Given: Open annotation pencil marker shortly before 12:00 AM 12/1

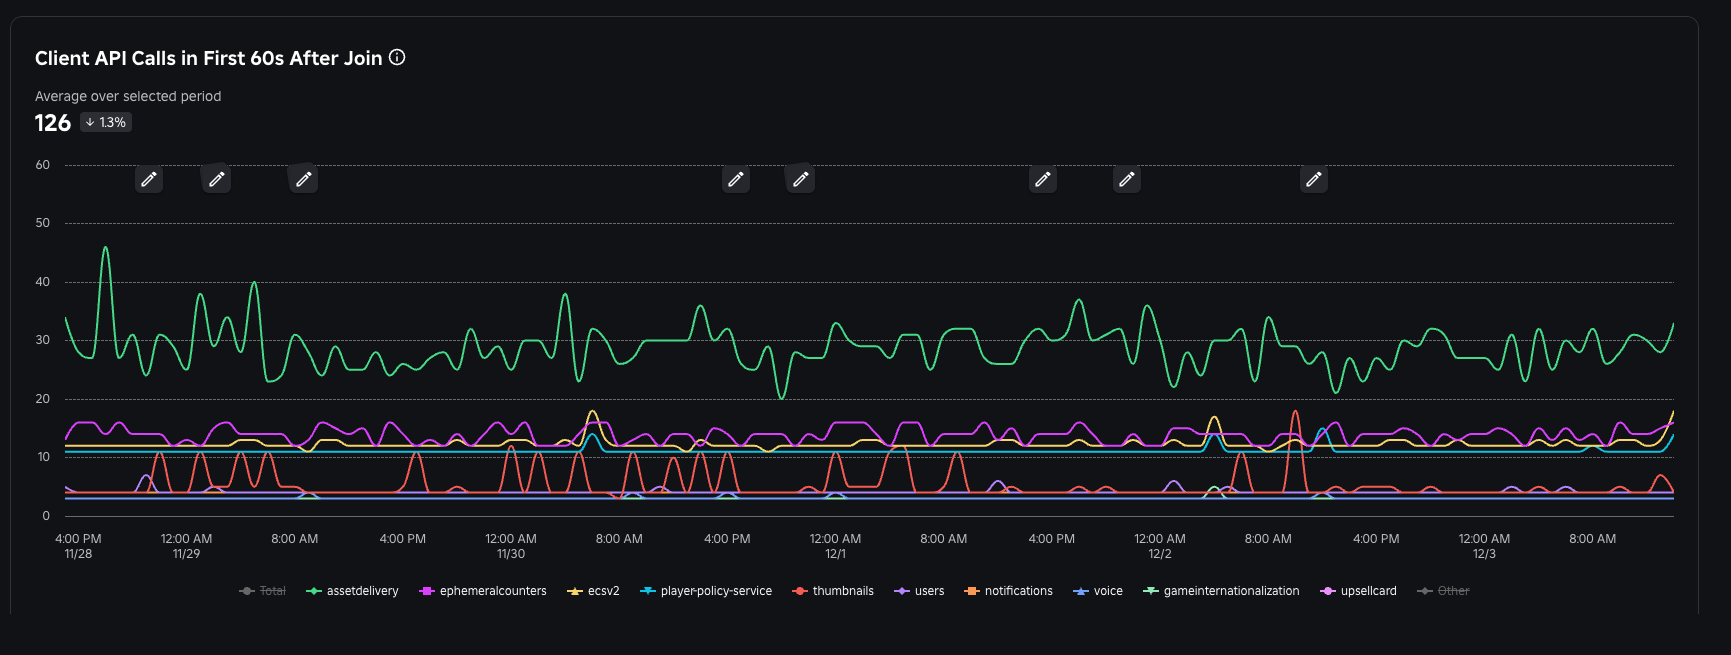Looking at the screenshot, I should 800,179.
